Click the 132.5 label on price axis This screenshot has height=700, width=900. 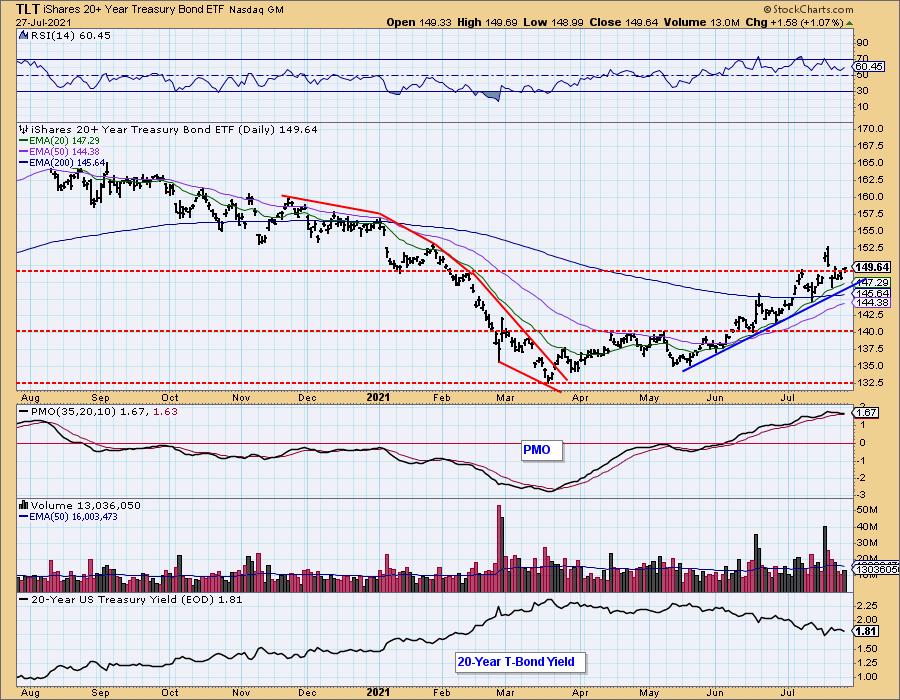pyautogui.click(x=872, y=383)
